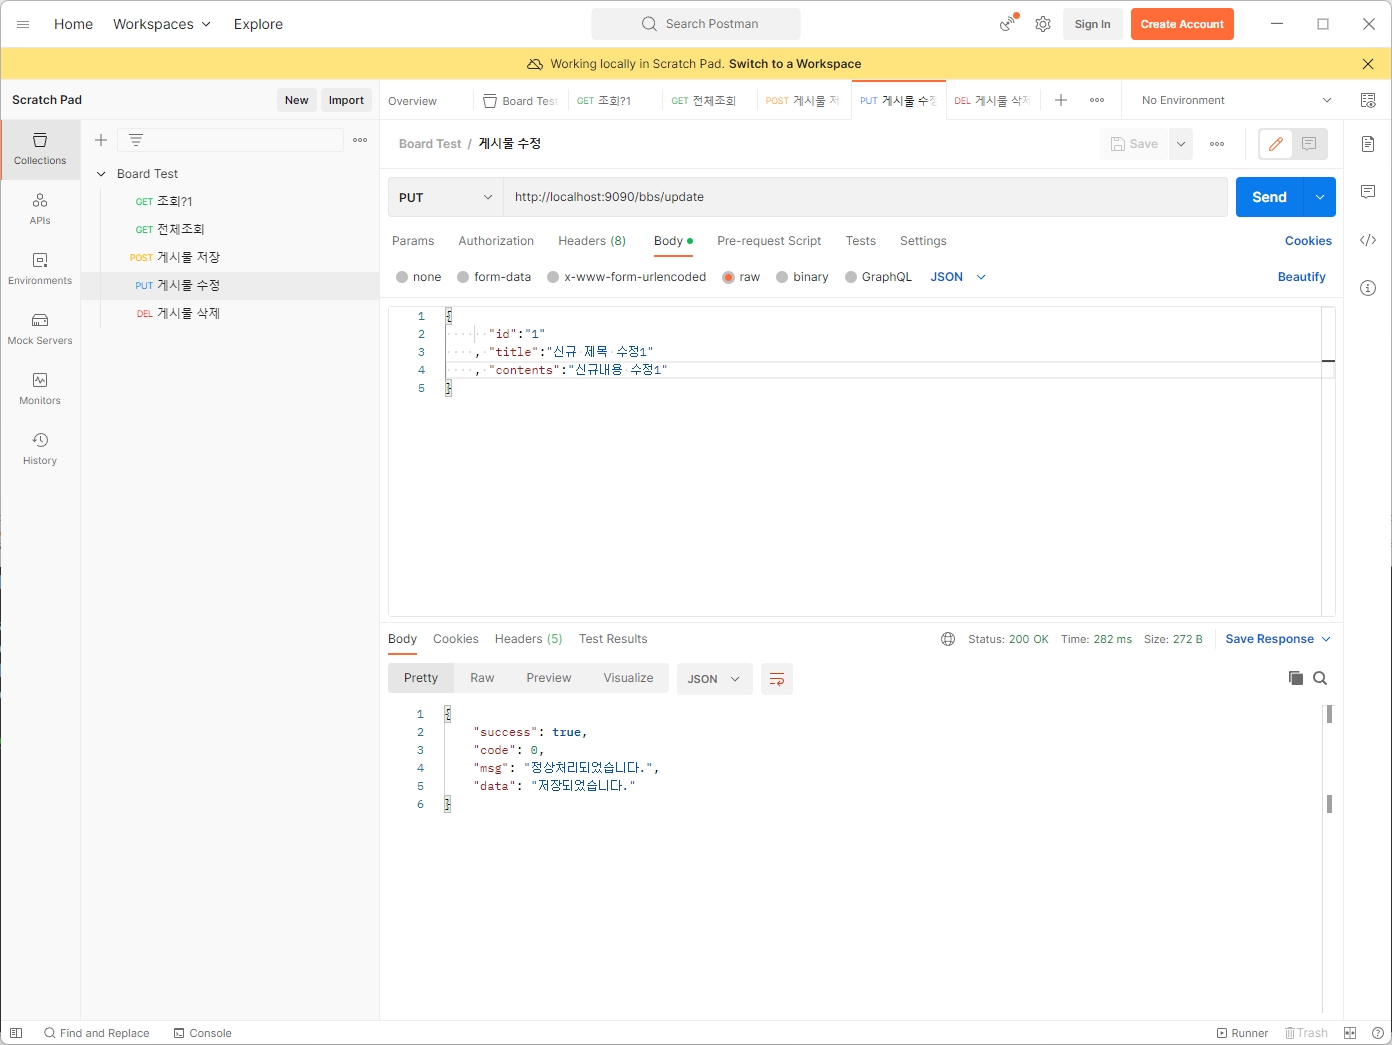Open collection options three-dot menu
The image size is (1392, 1045).
360,140
